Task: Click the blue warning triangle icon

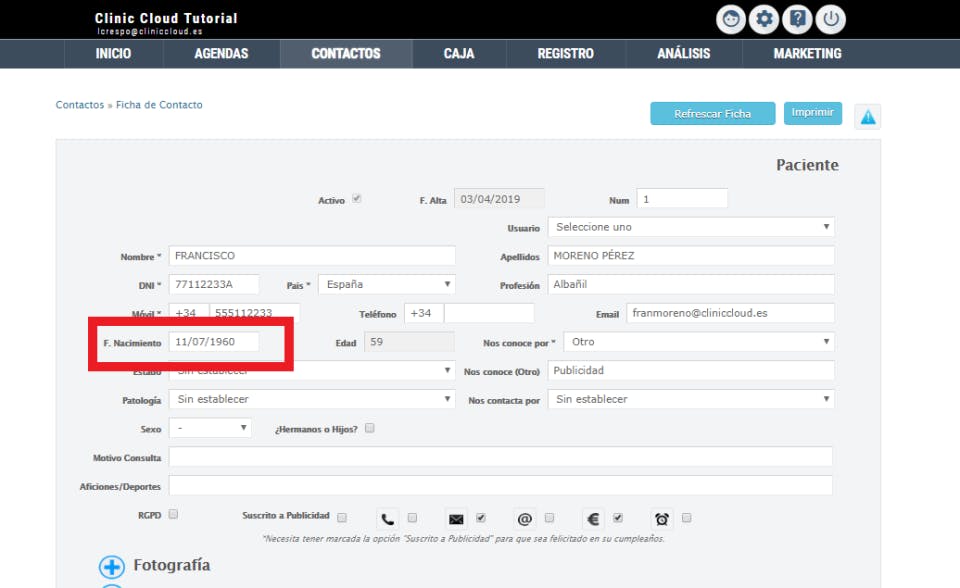Action: pyautogui.click(x=868, y=116)
